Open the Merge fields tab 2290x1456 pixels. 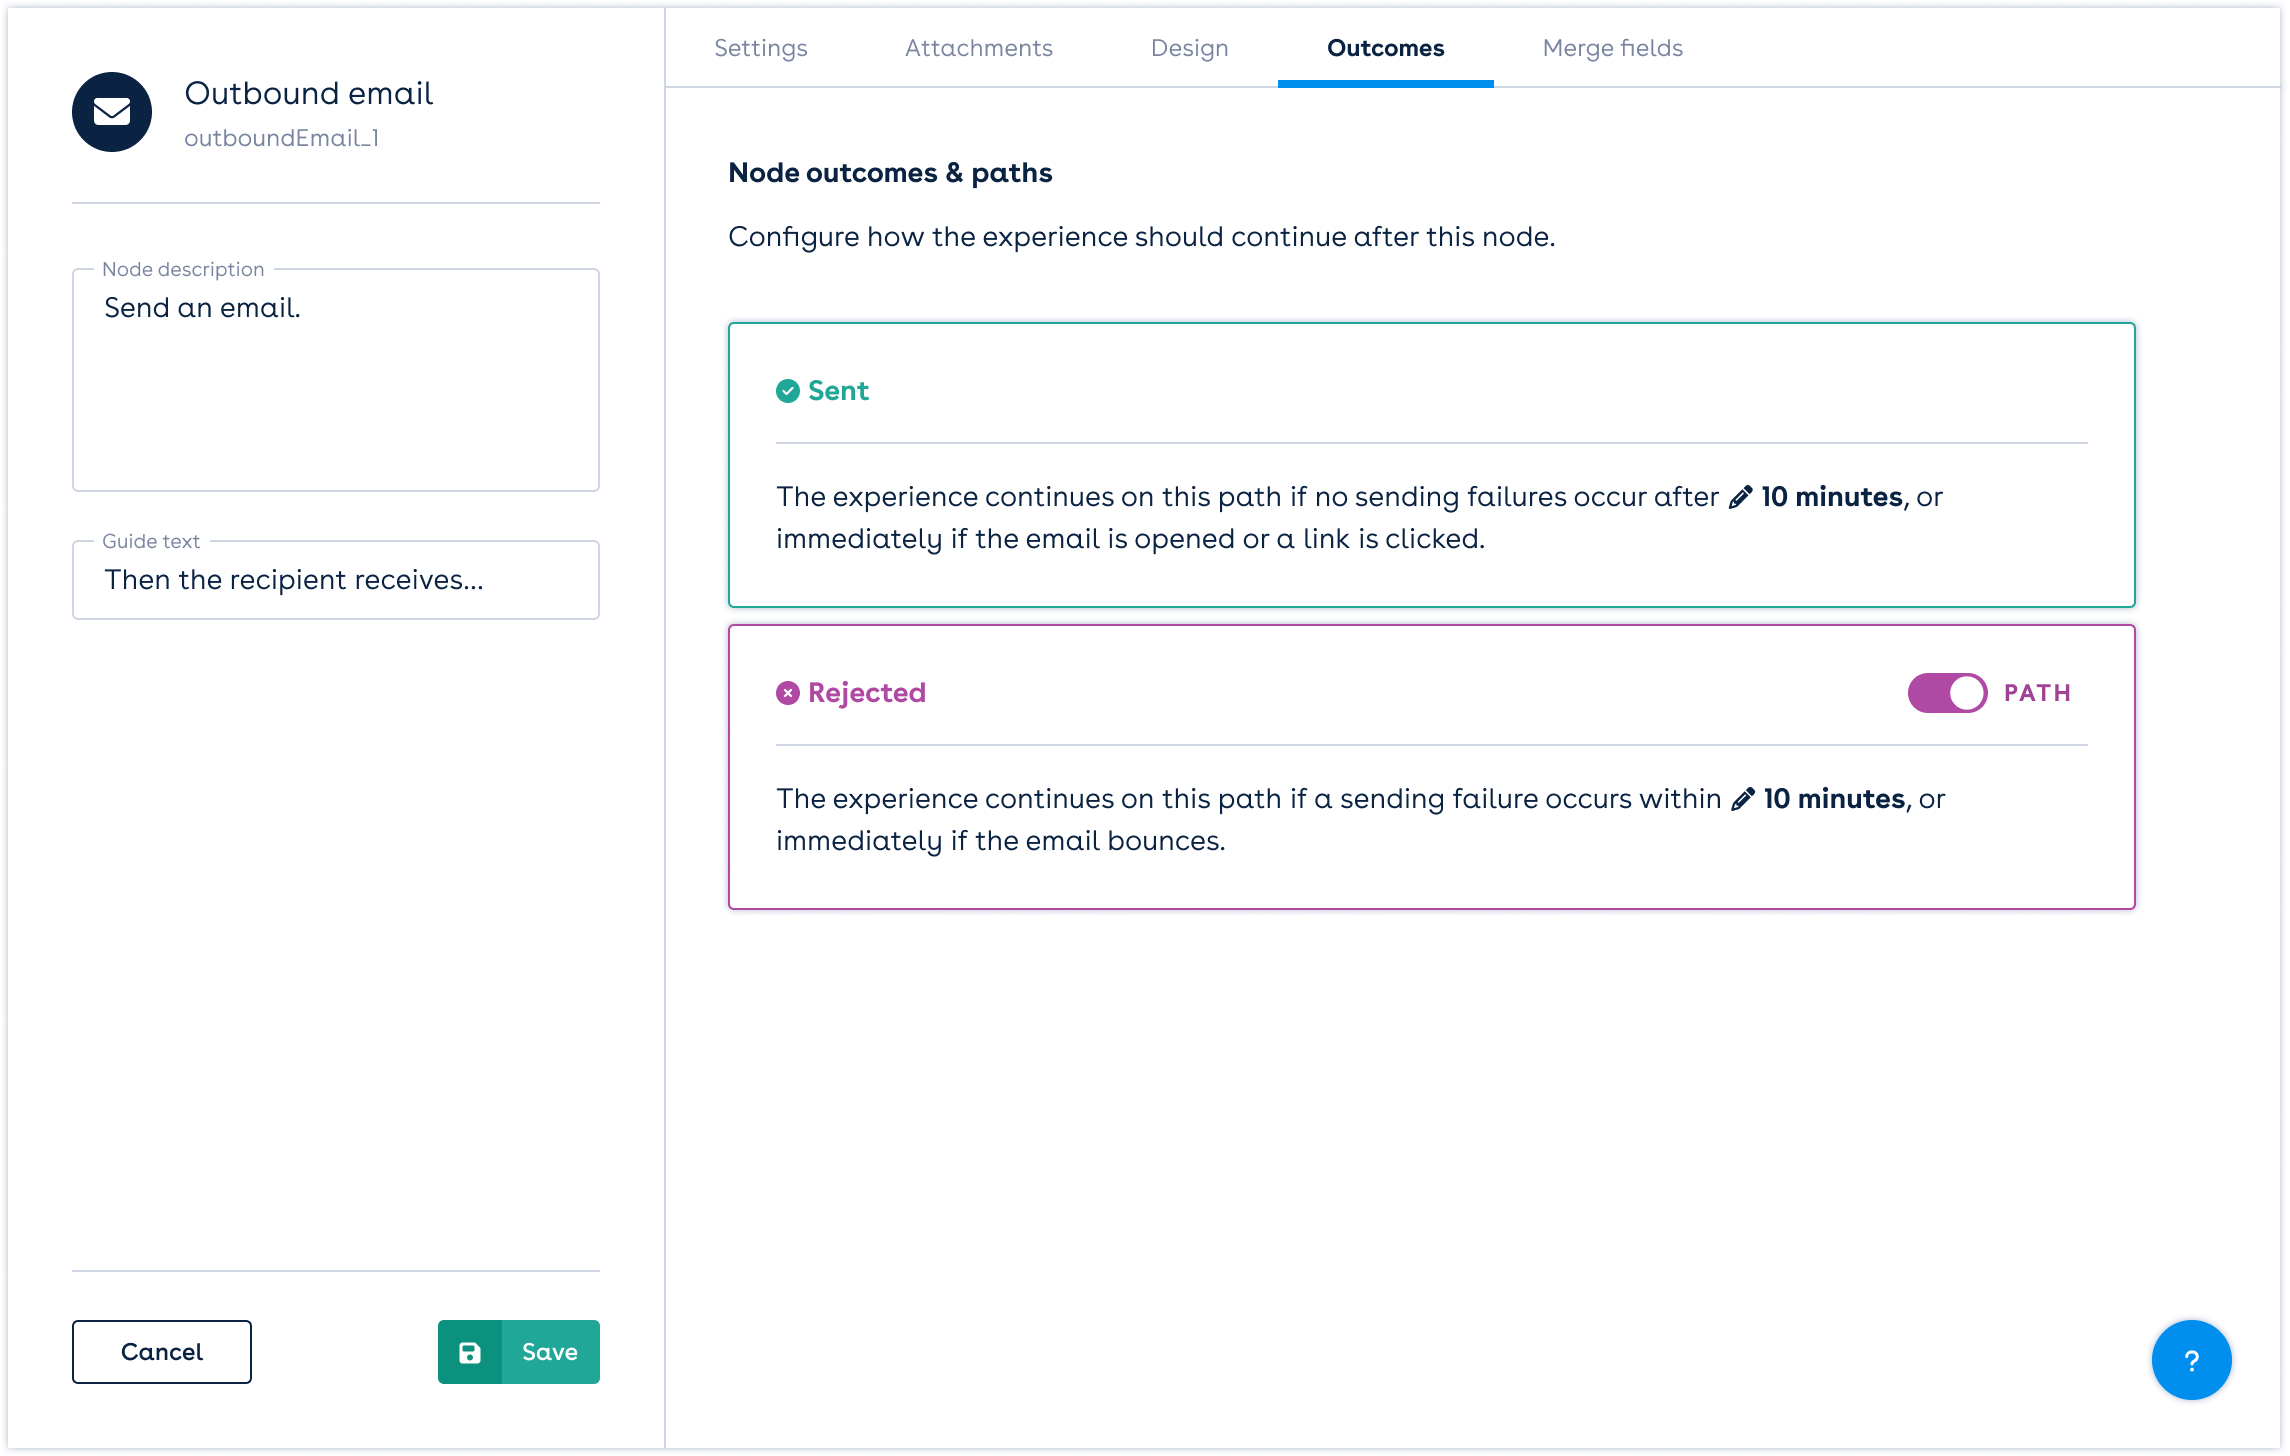1612,48
